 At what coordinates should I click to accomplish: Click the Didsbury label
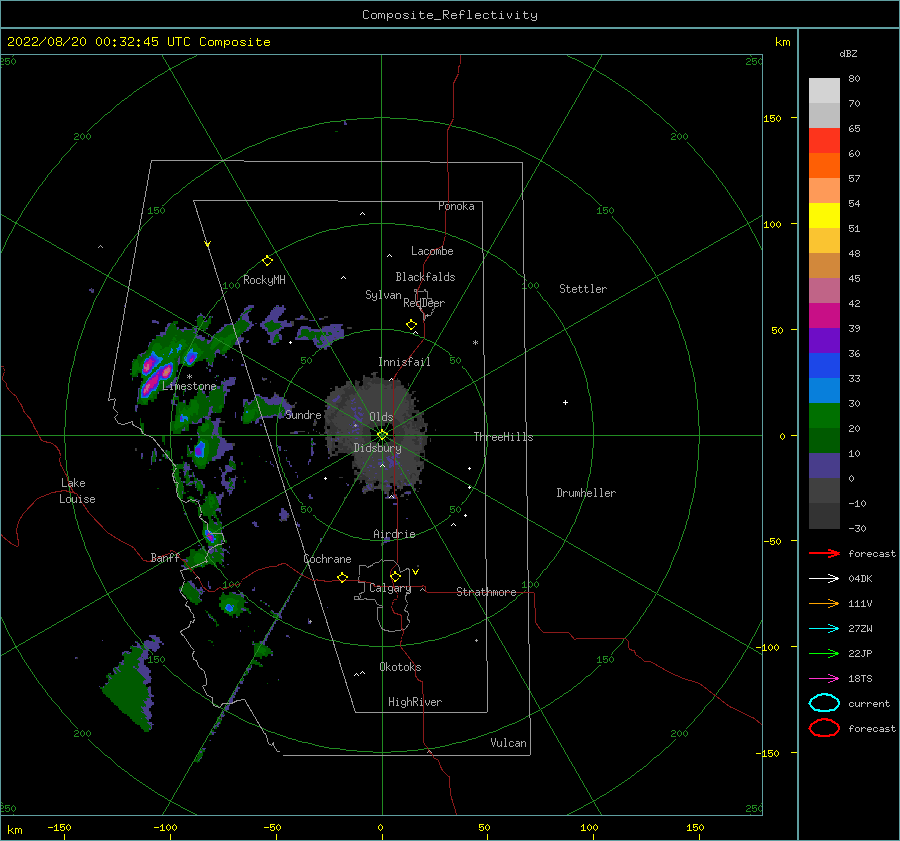377,448
